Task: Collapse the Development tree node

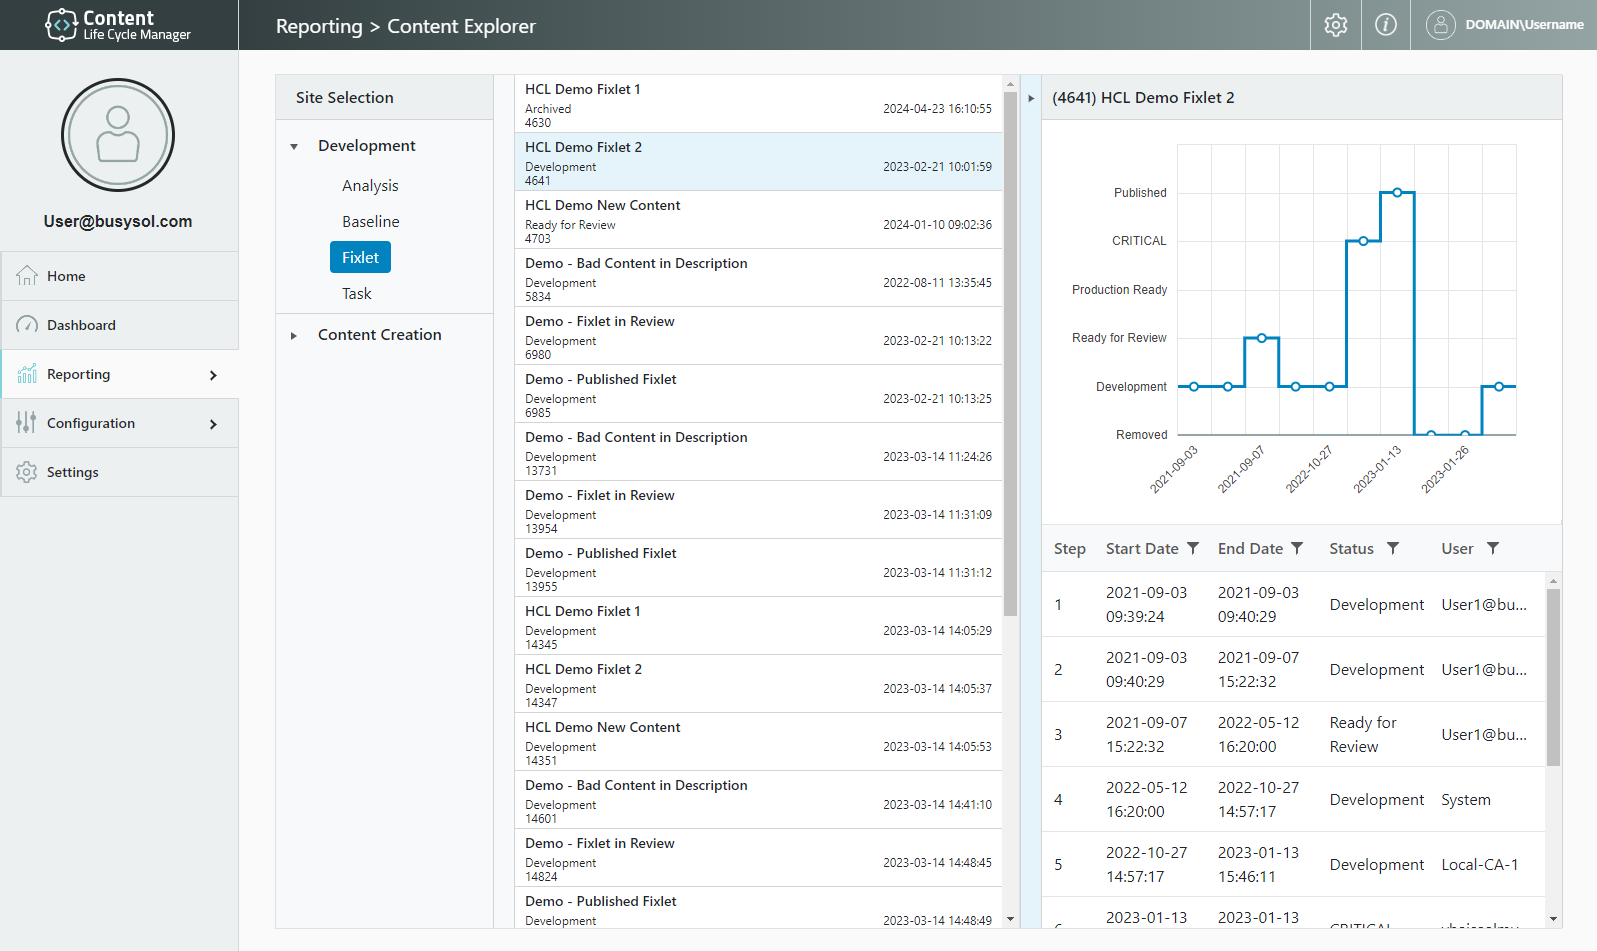Action: pyautogui.click(x=294, y=147)
